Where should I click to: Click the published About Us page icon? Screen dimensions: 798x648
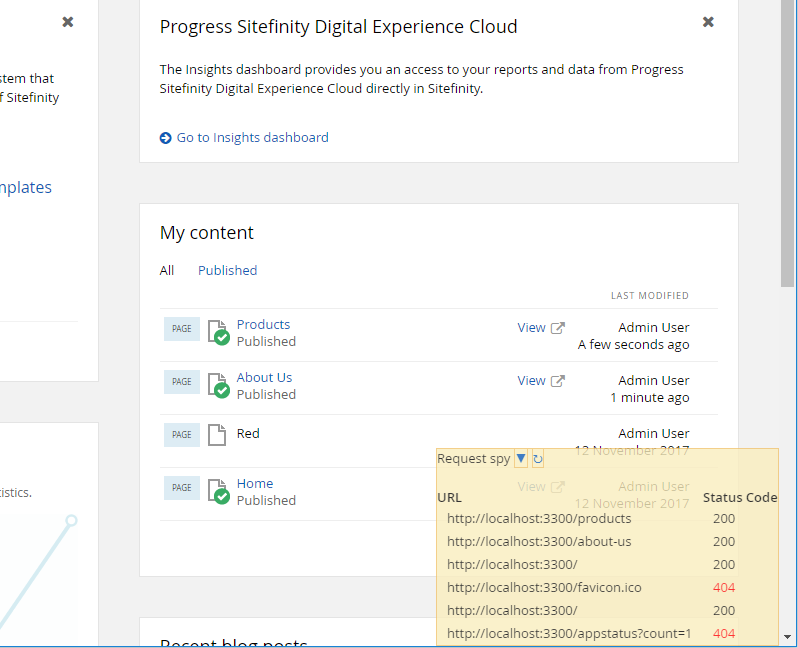pos(218,385)
